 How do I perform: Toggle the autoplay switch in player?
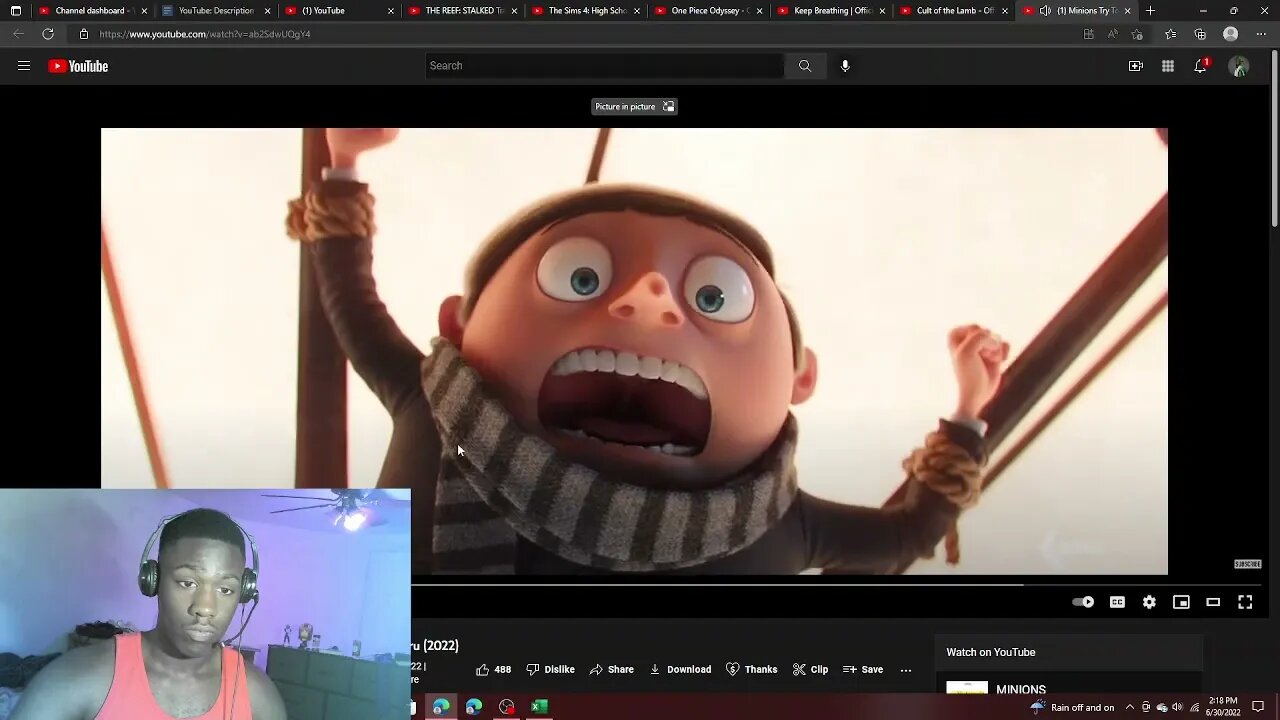[x=1083, y=602]
